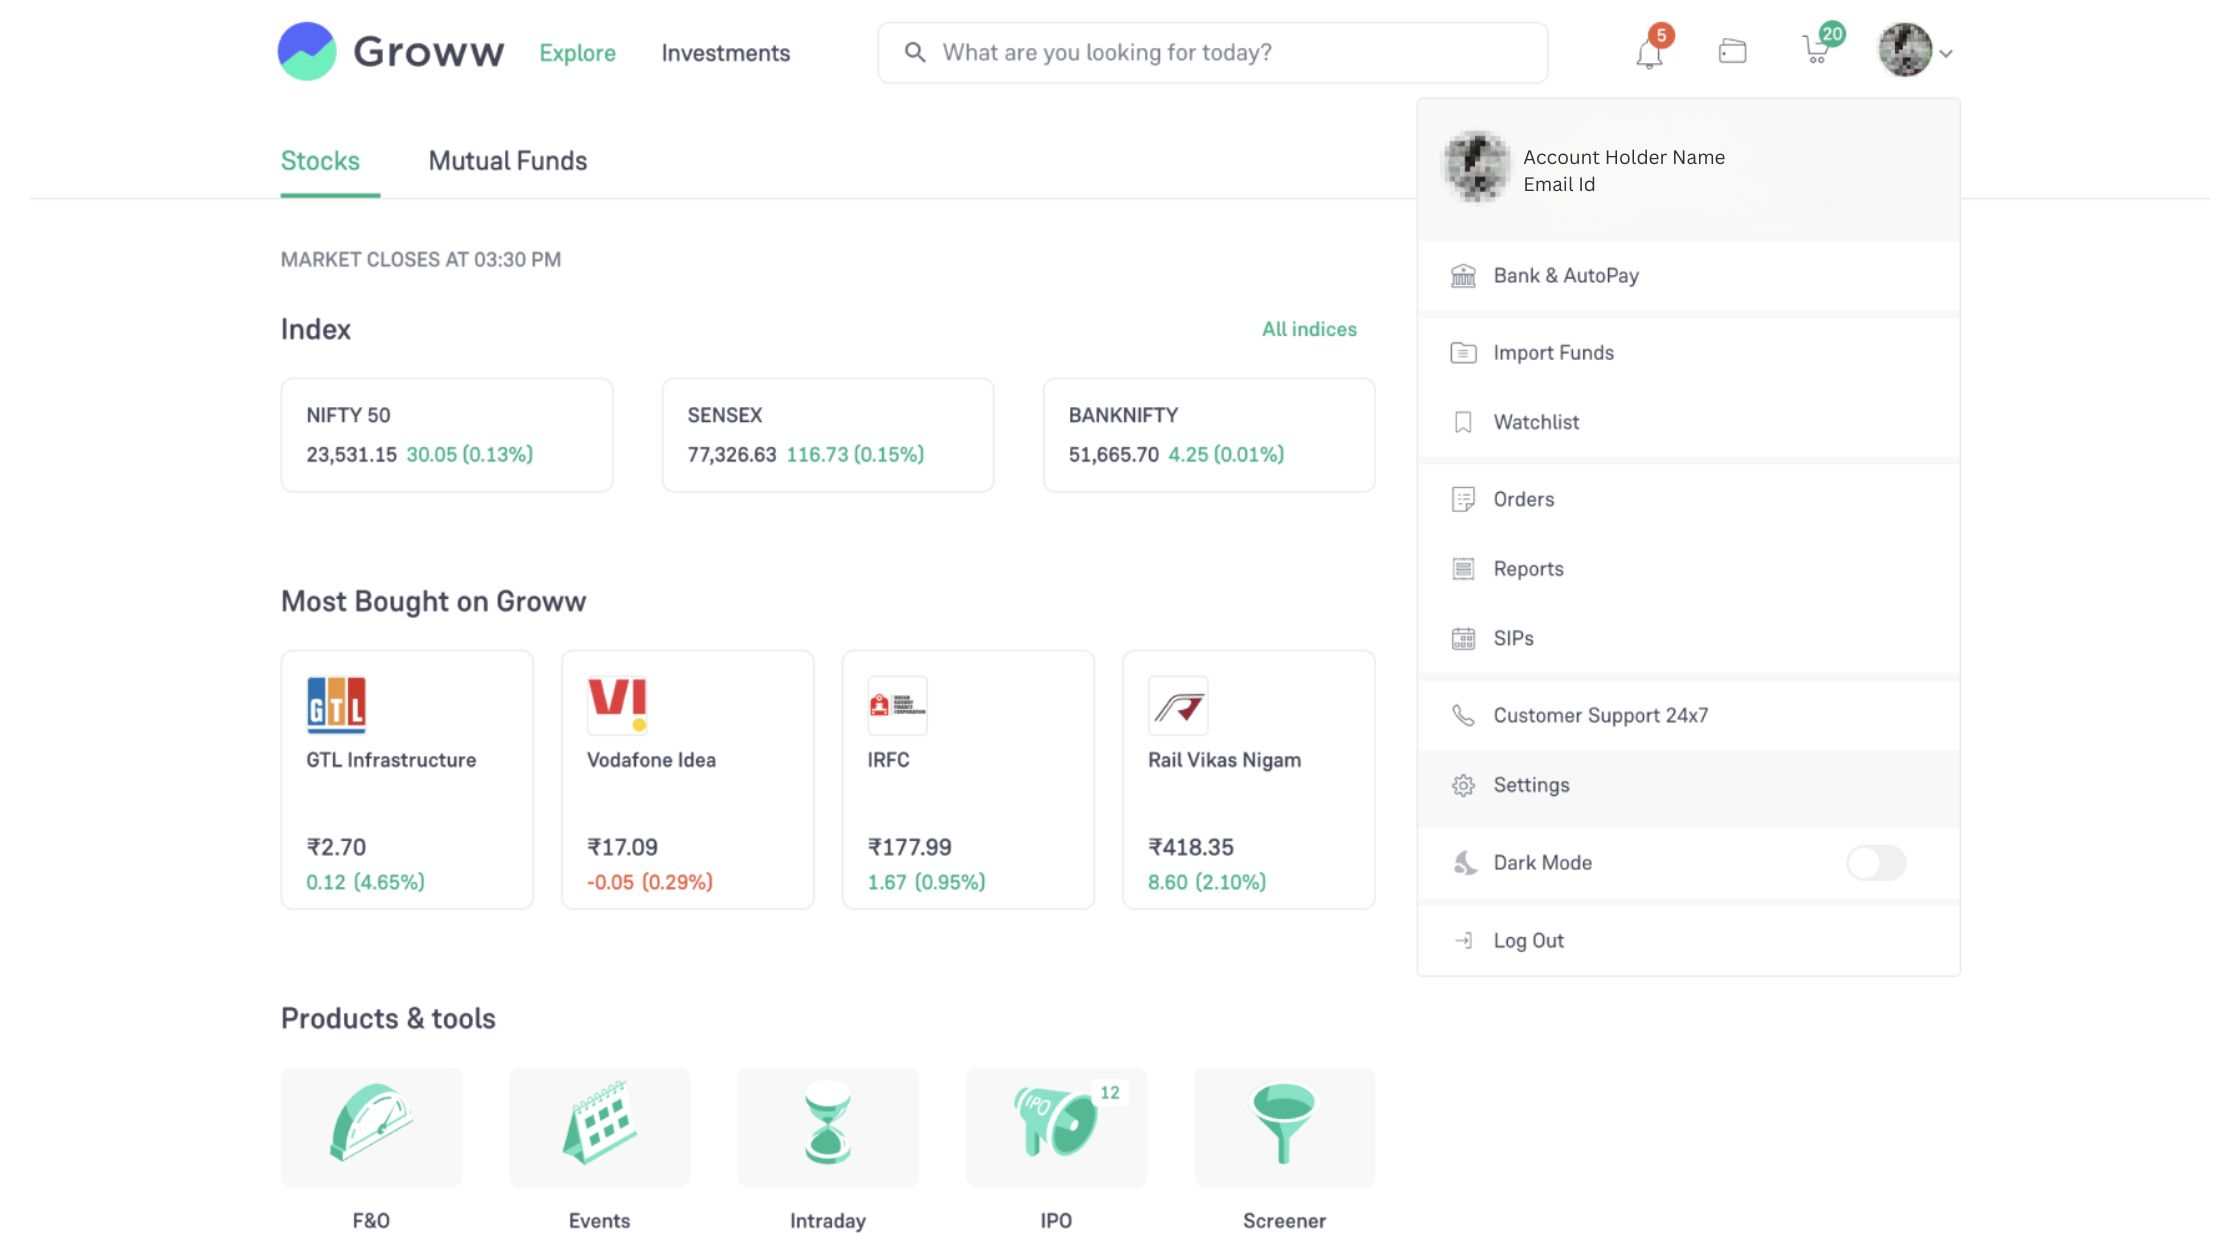Collapse the profile dropdown chevron
The image size is (2240, 1260).
point(1946,54)
